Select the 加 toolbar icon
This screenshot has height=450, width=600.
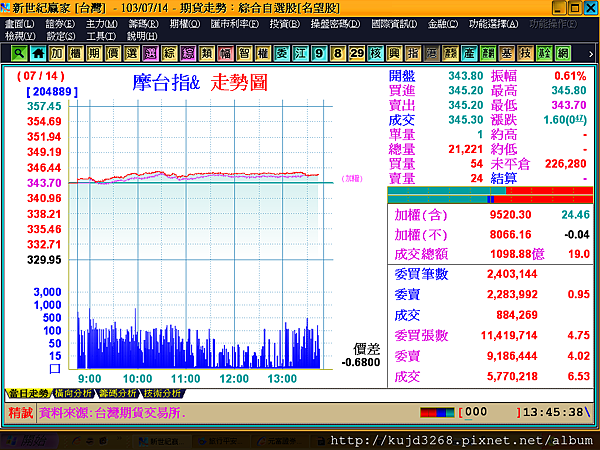57,53
